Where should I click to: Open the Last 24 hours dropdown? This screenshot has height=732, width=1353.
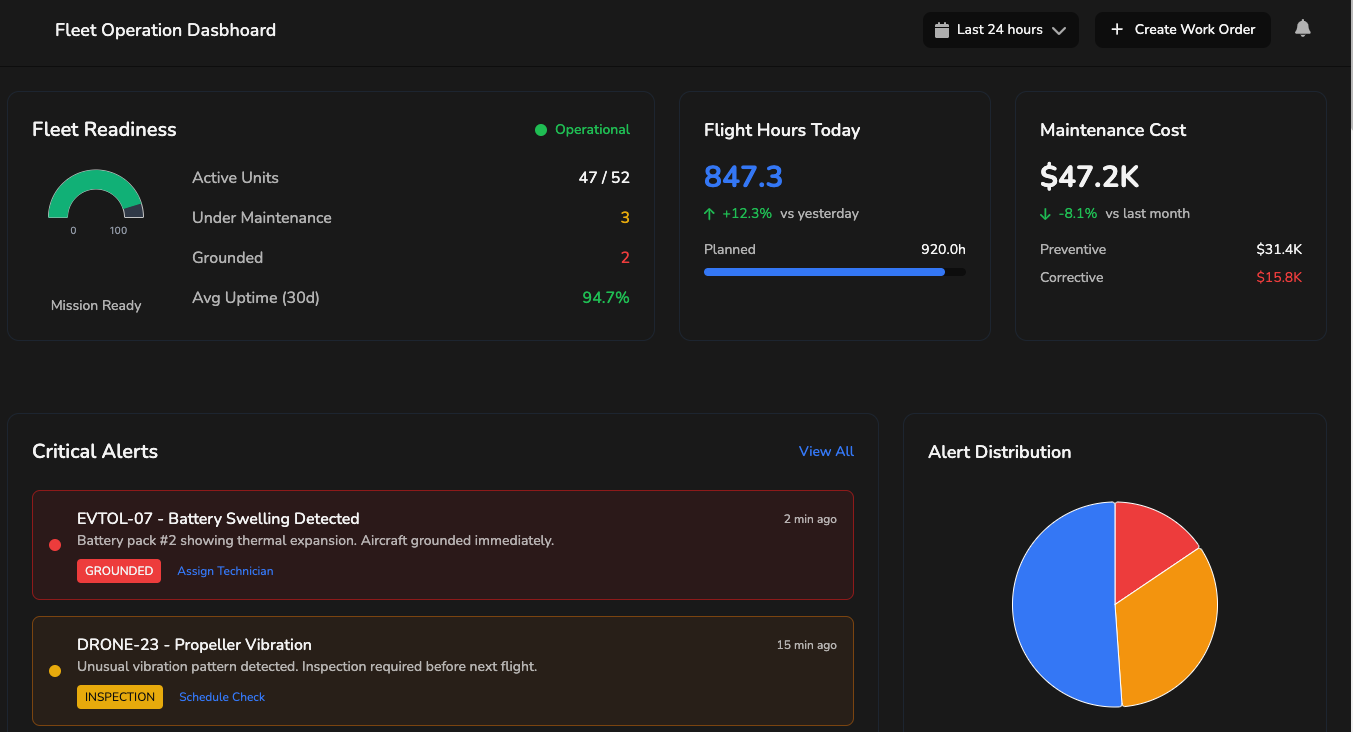click(x=1000, y=29)
